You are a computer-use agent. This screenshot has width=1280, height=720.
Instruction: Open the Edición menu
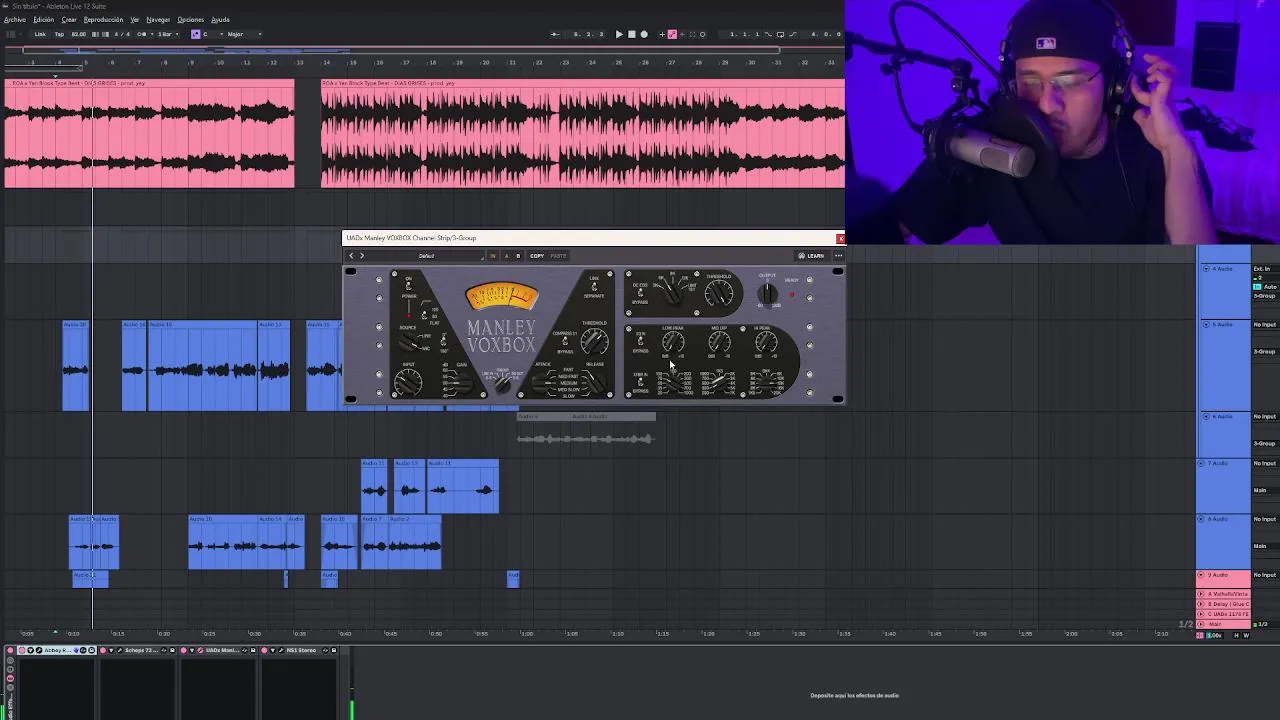pyautogui.click(x=44, y=20)
